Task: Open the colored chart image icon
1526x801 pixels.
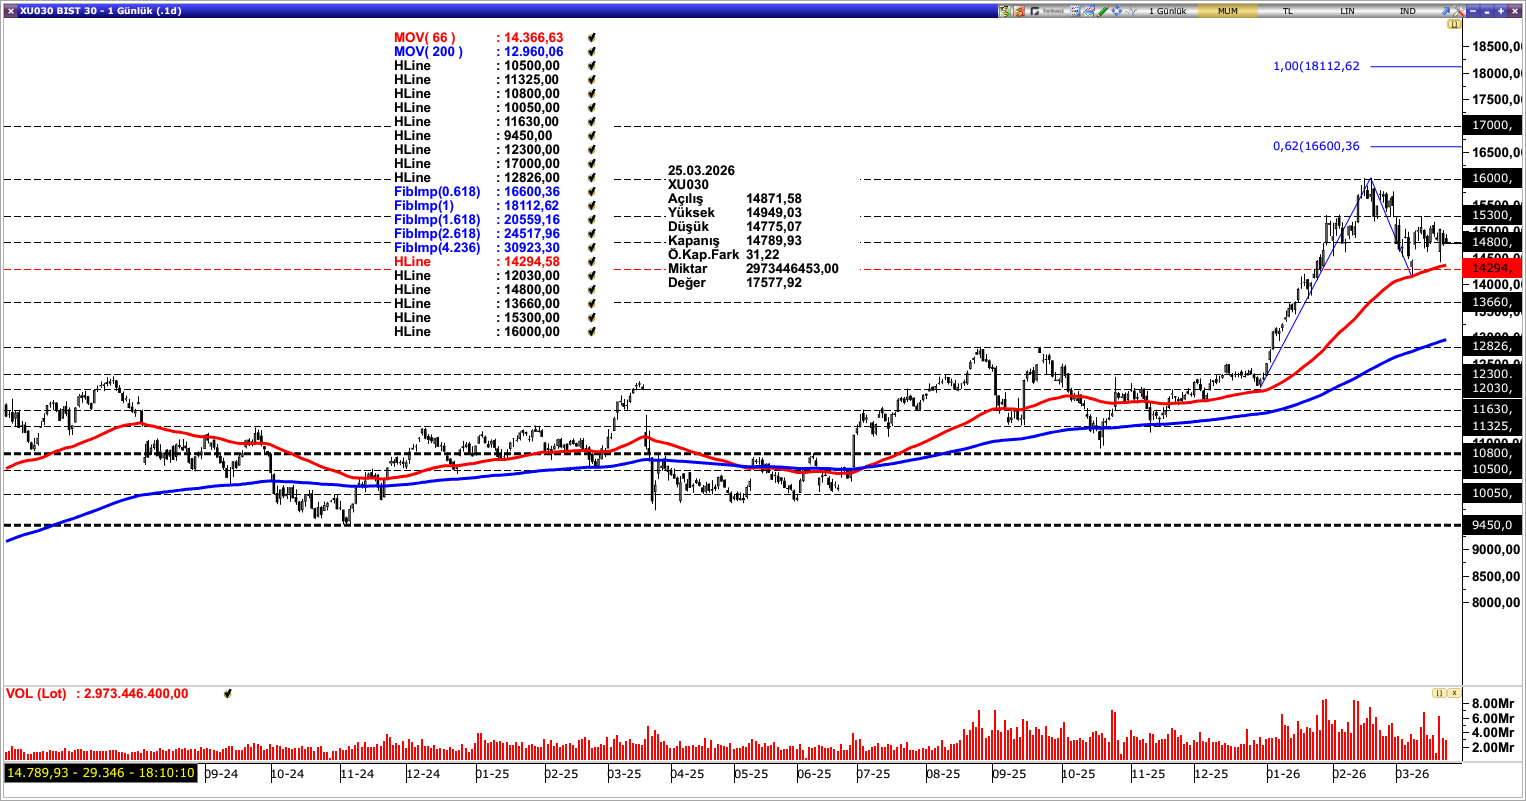Action: click(1088, 8)
